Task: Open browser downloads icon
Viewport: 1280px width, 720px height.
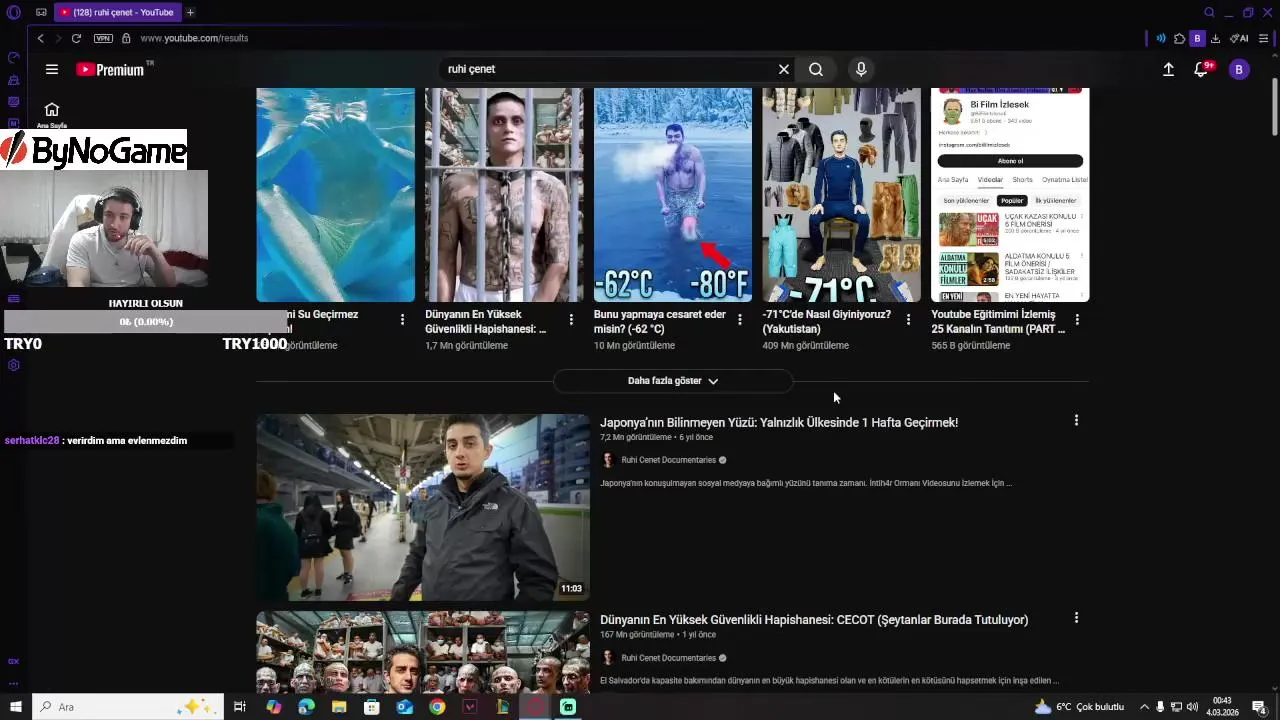Action: [1215, 38]
